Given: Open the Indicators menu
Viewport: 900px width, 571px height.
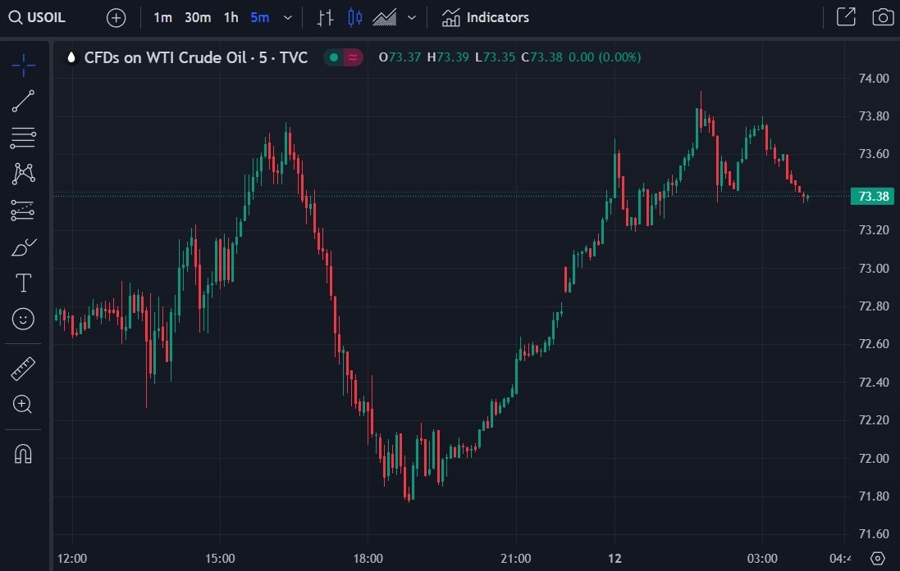Looking at the screenshot, I should [x=485, y=18].
